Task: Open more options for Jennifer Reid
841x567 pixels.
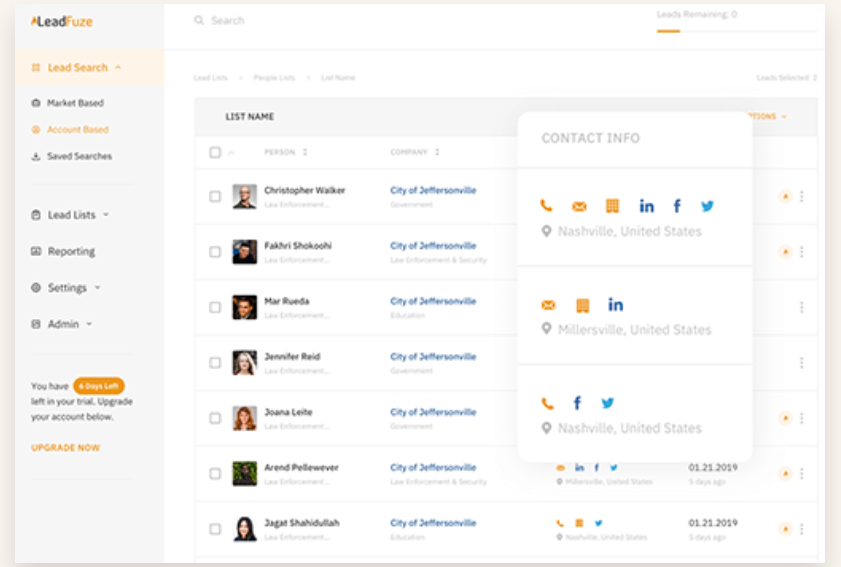Action: (802, 363)
